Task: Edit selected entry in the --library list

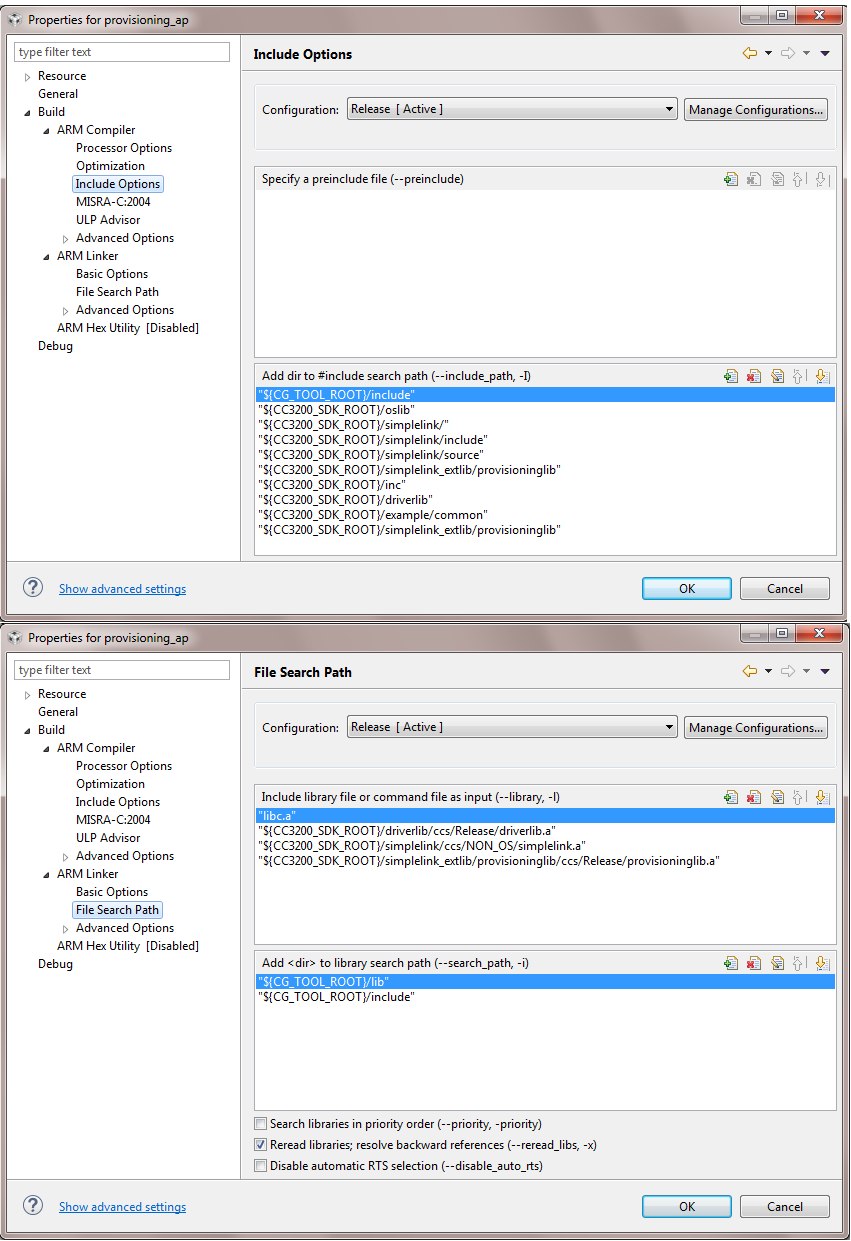Action: 777,797
